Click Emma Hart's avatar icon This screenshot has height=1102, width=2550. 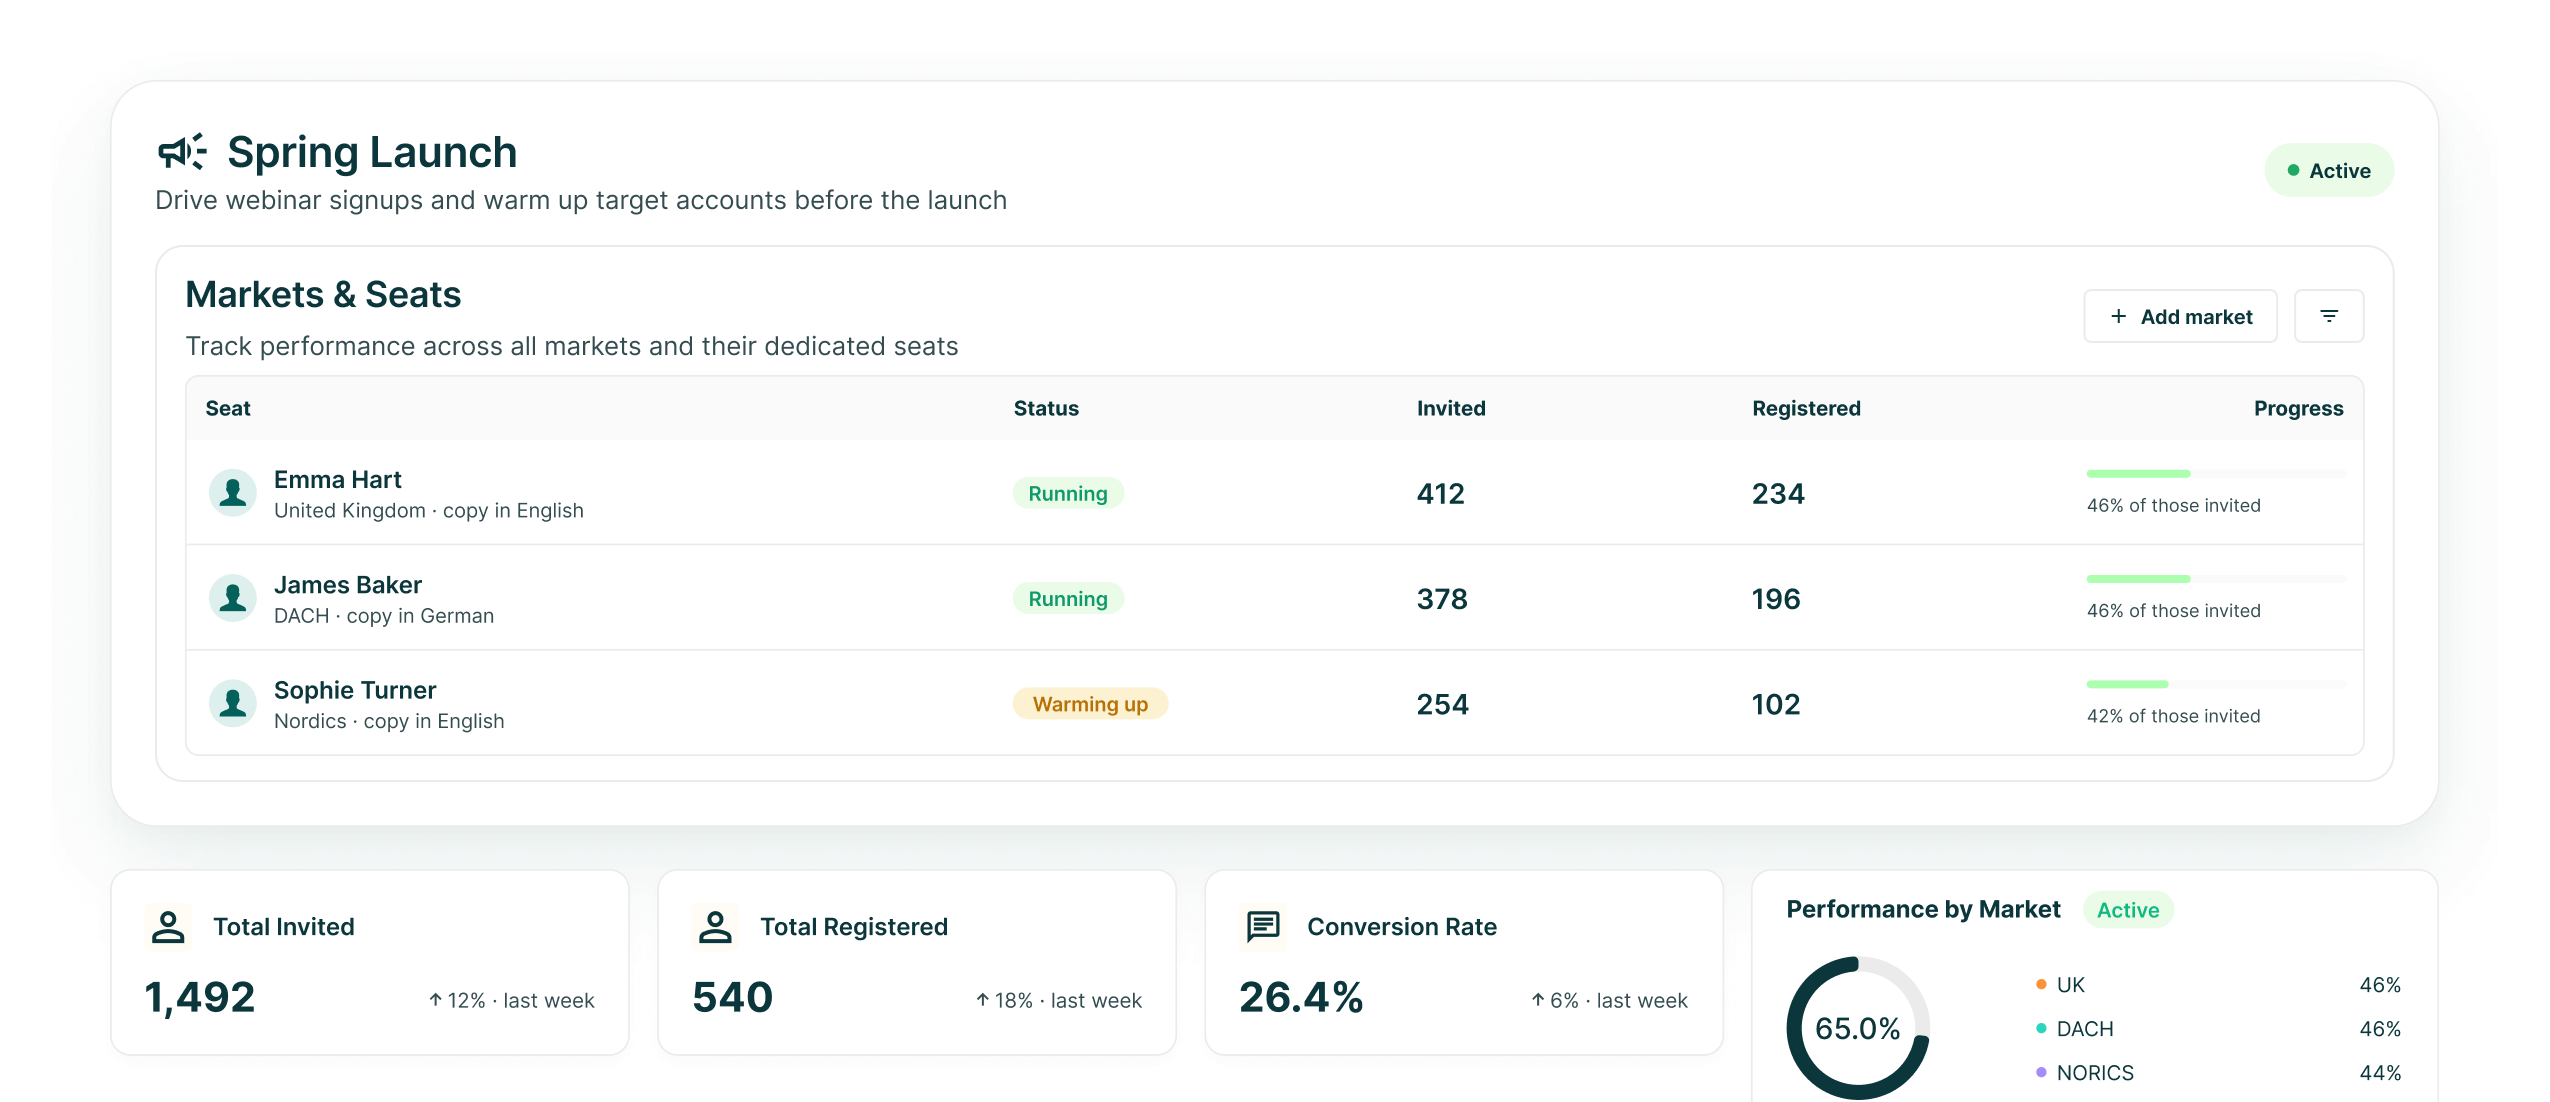[233, 493]
